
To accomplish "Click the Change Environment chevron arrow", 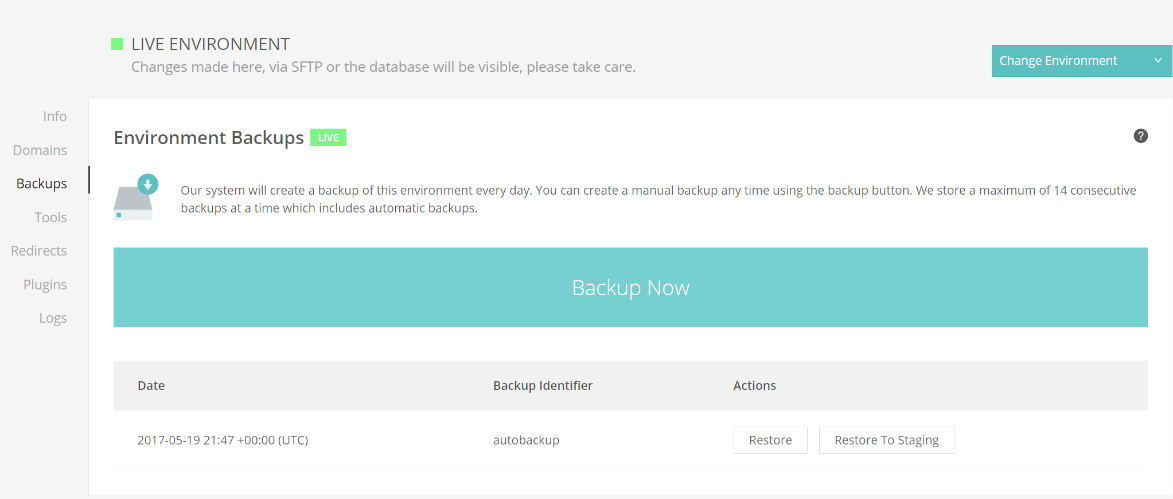I will [x=1158, y=61].
